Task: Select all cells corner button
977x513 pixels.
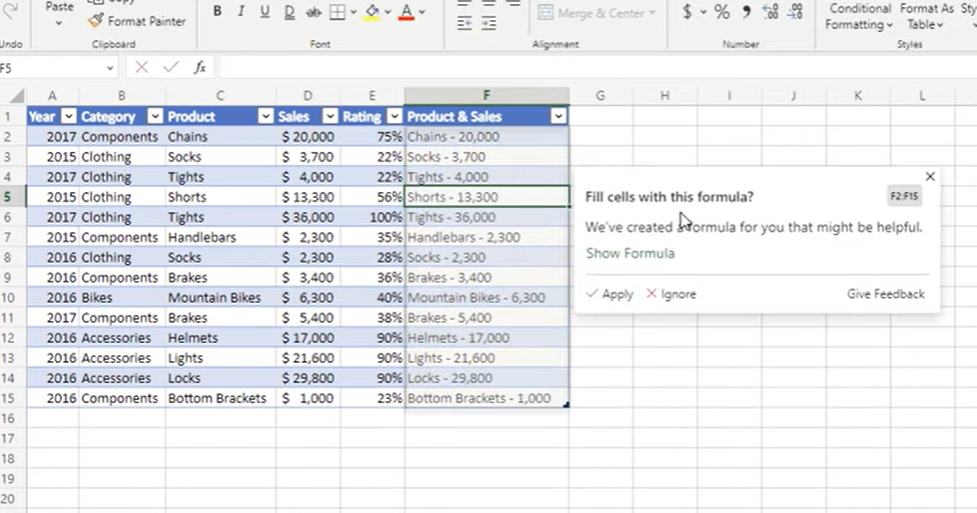Action: pos(16,96)
